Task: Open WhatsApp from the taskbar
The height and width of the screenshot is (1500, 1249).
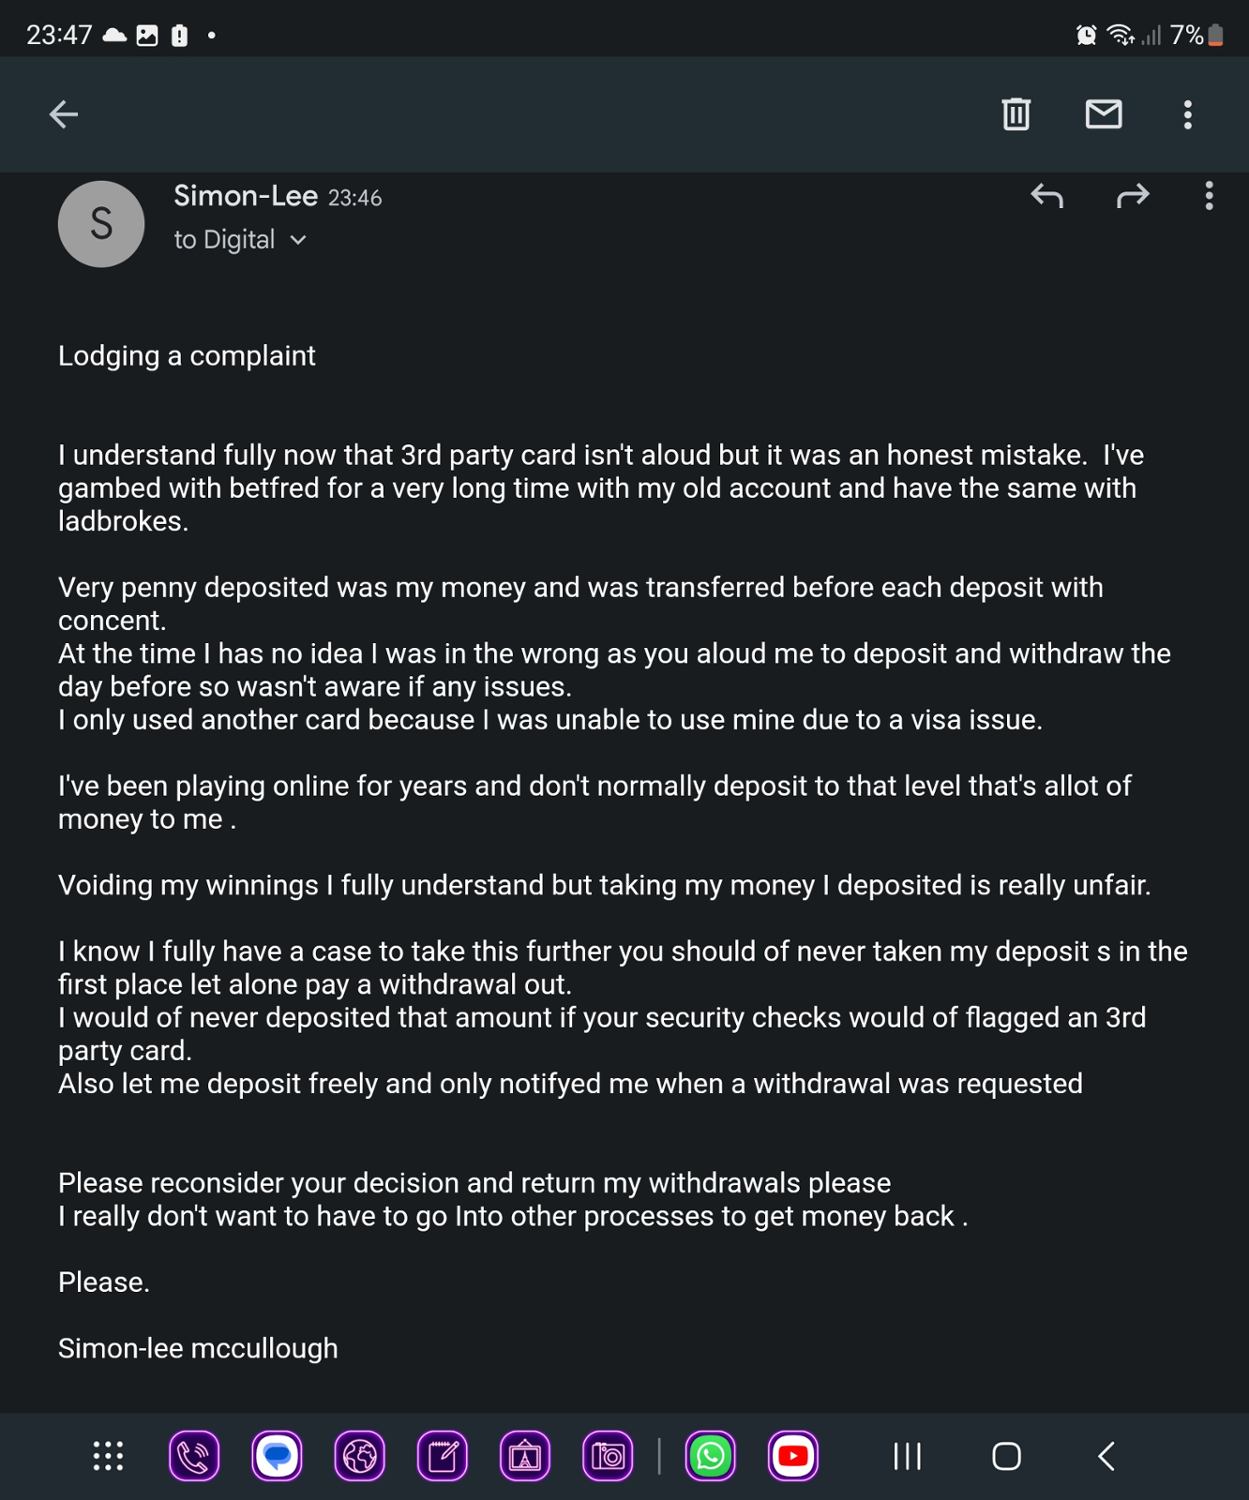Action: click(x=711, y=1456)
